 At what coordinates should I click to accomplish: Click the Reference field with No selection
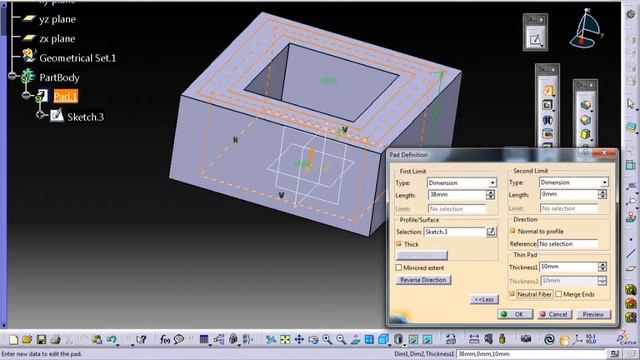point(568,244)
